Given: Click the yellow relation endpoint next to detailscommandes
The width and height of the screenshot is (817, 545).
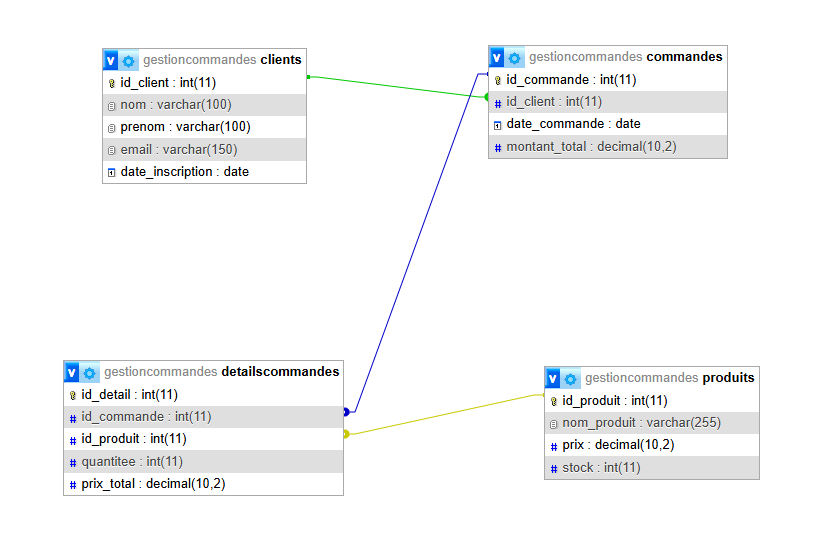Looking at the screenshot, I should (x=346, y=434).
